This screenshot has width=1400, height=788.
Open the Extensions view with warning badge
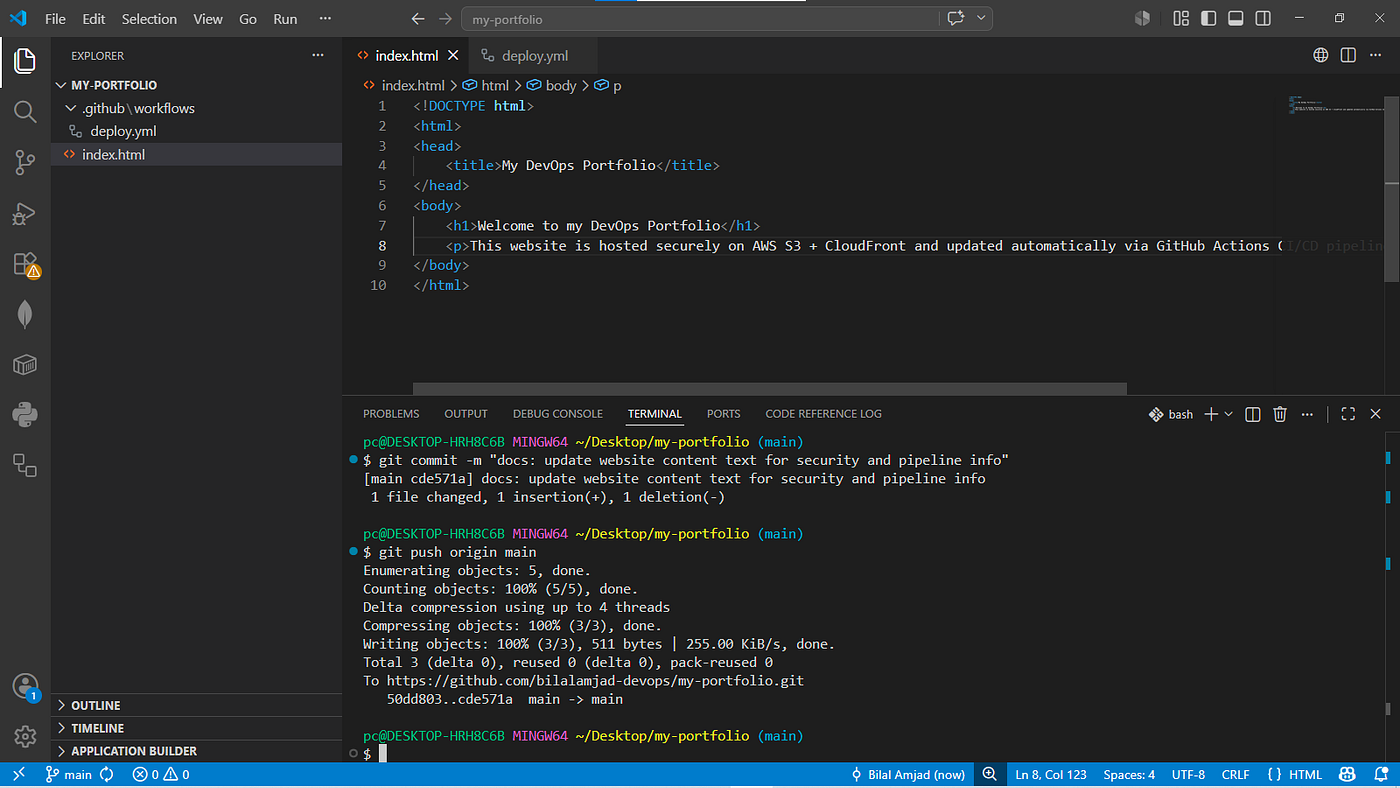(x=25, y=264)
